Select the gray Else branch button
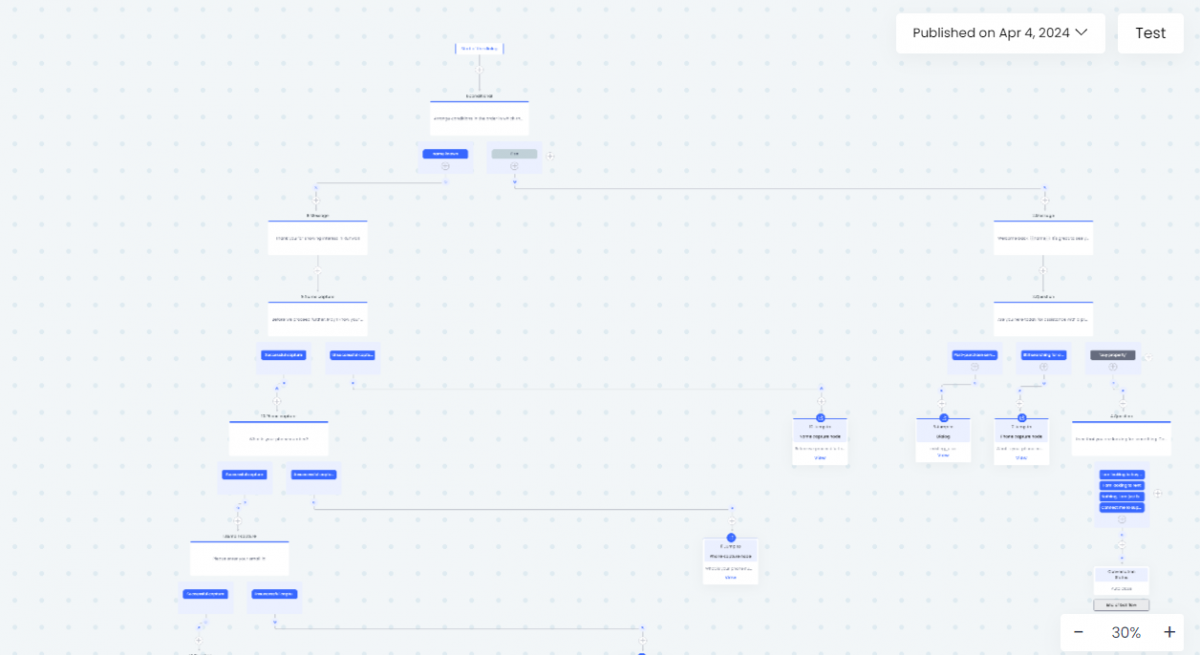 [514, 154]
